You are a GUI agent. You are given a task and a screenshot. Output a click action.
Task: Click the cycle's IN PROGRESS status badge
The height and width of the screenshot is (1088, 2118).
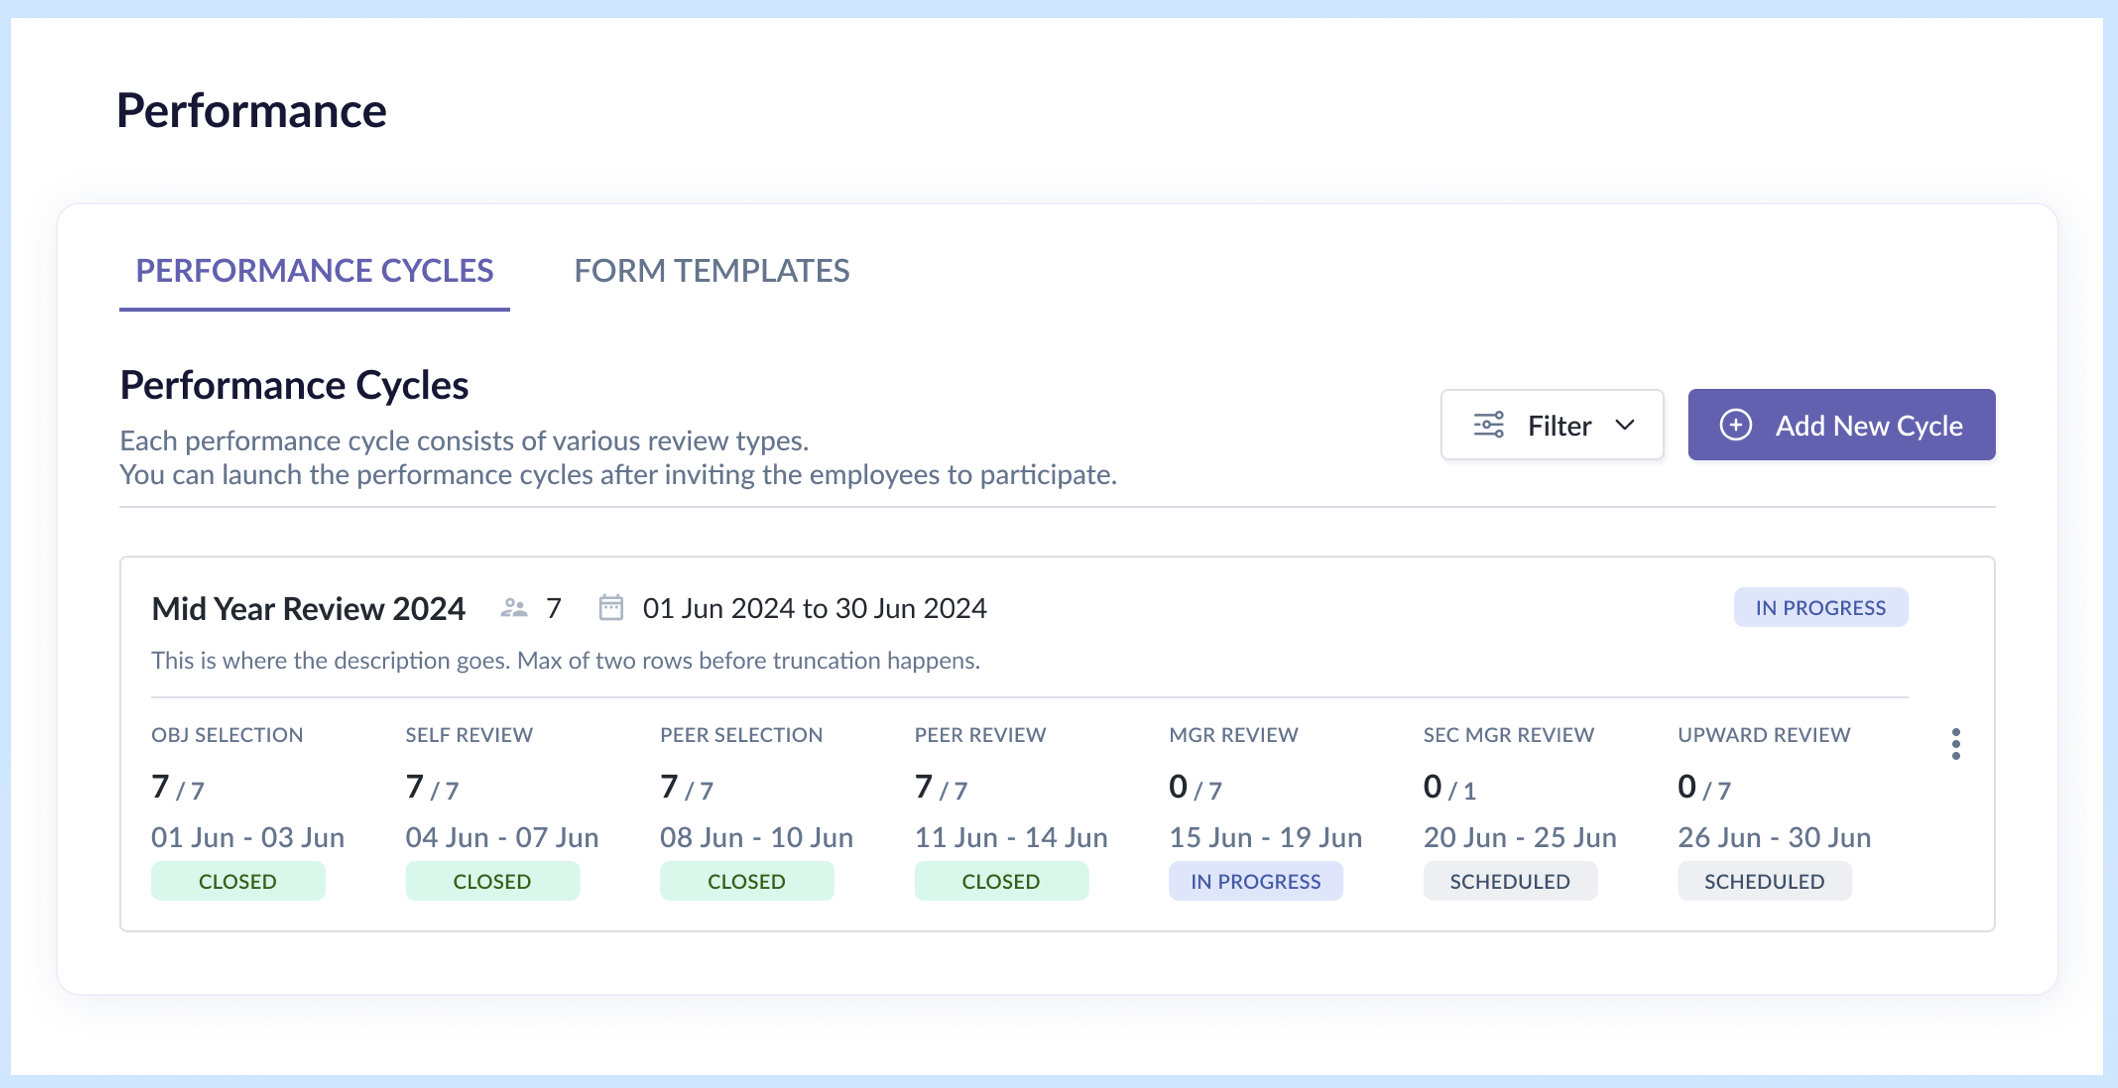1820,608
